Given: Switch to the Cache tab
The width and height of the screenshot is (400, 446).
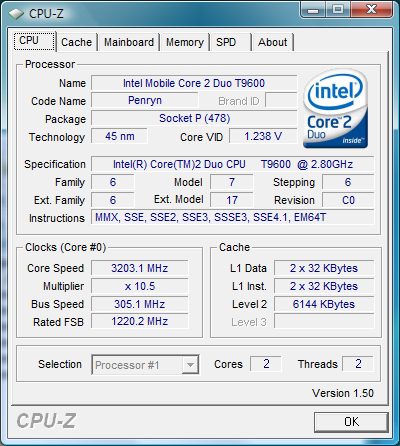Looking at the screenshot, I should pos(76,42).
